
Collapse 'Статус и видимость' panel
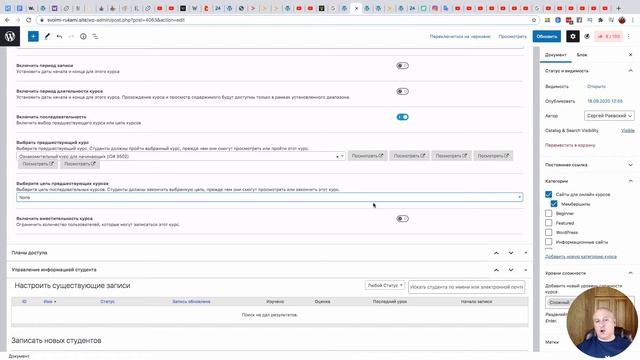(x=631, y=71)
